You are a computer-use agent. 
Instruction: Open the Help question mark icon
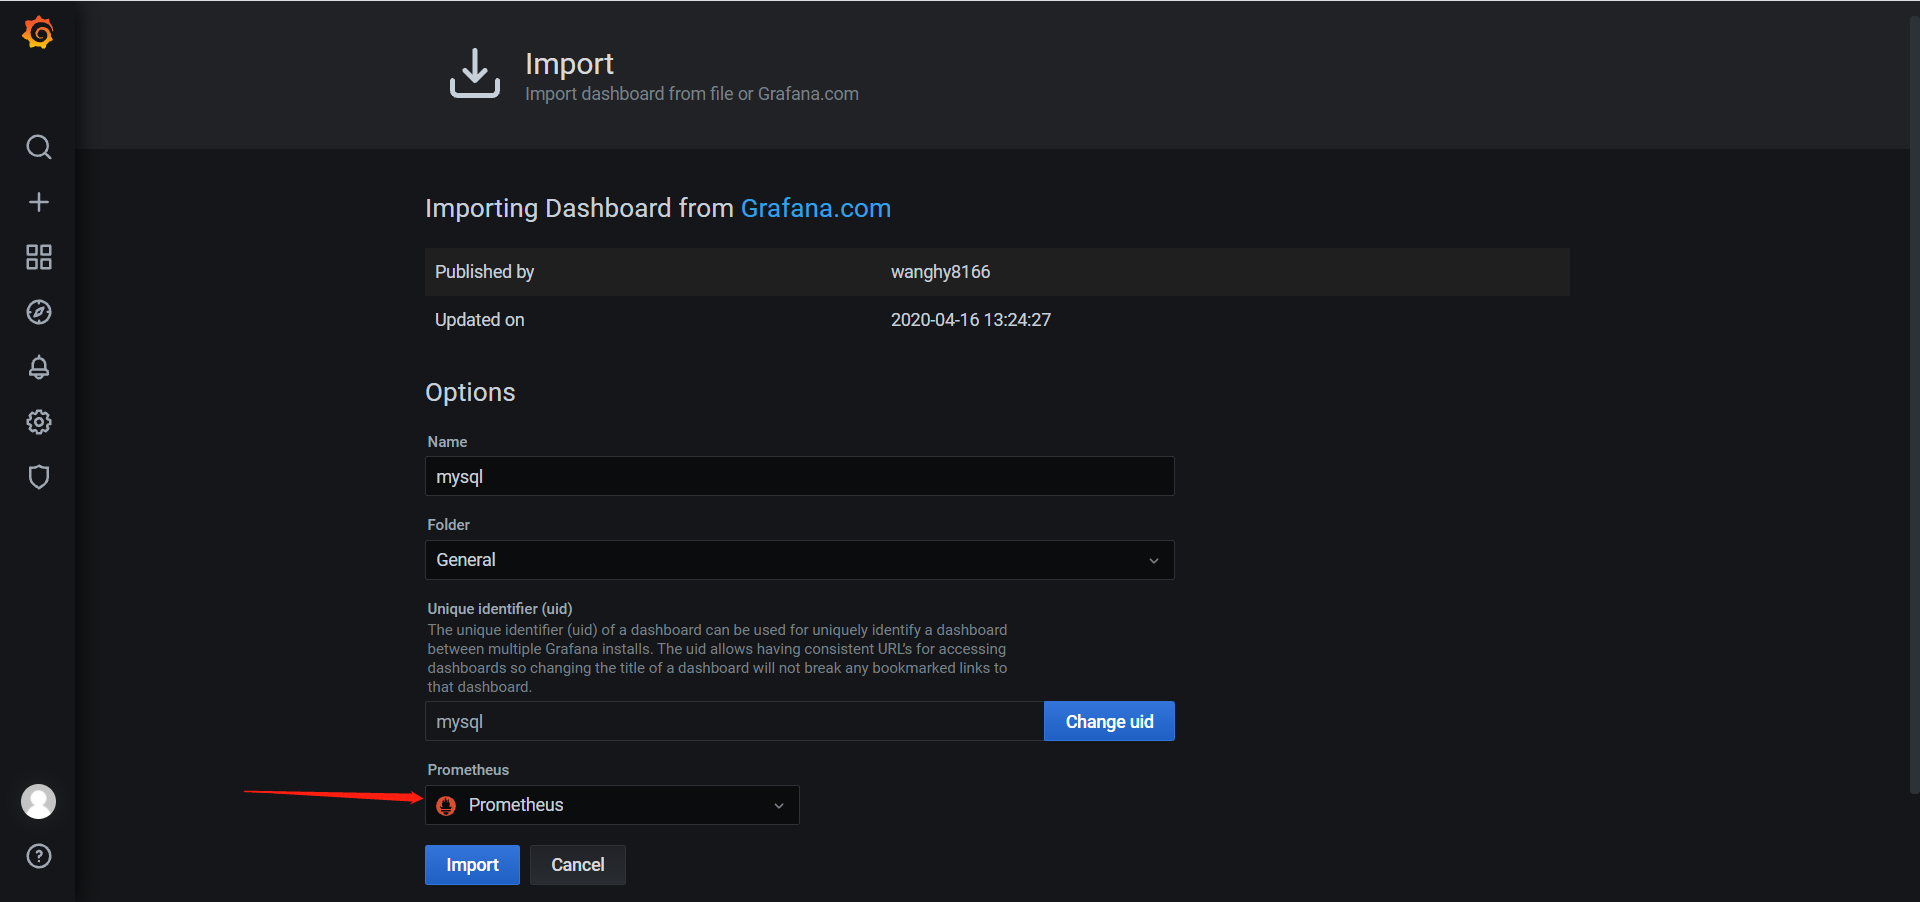(39, 856)
